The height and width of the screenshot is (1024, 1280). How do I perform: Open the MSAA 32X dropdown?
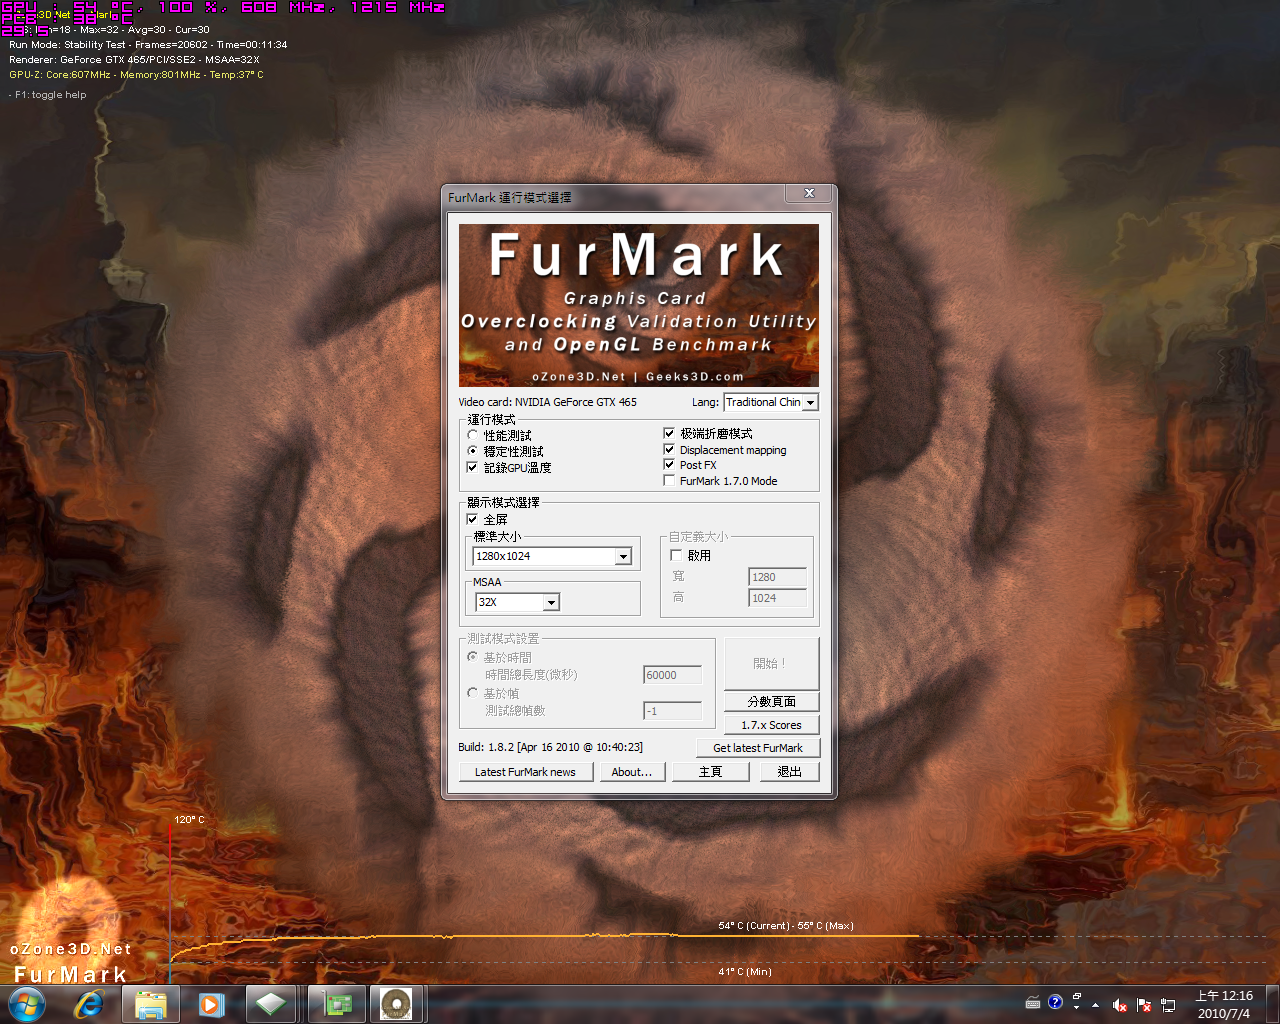click(x=517, y=602)
